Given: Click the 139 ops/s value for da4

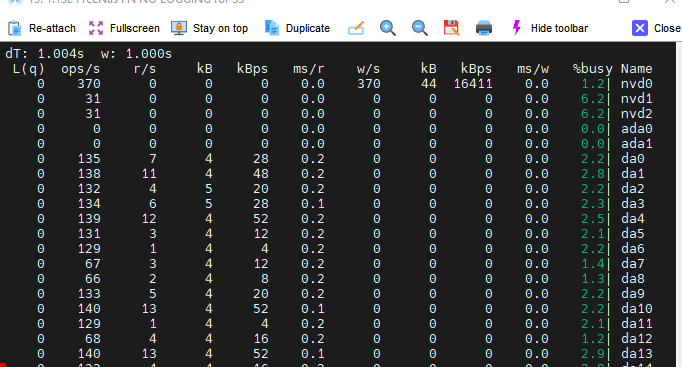Looking at the screenshot, I should coord(89,219).
